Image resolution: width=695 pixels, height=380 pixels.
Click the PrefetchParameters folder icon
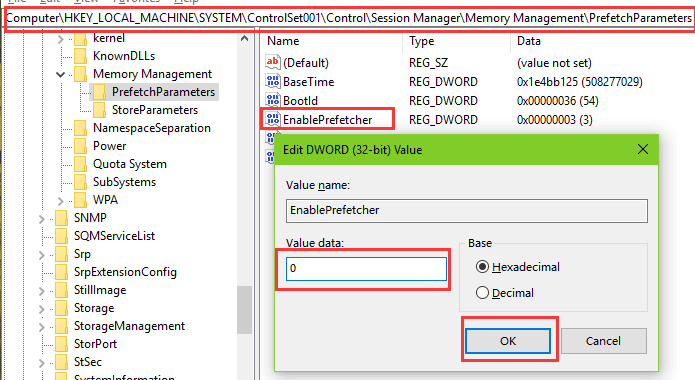pos(99,92)
